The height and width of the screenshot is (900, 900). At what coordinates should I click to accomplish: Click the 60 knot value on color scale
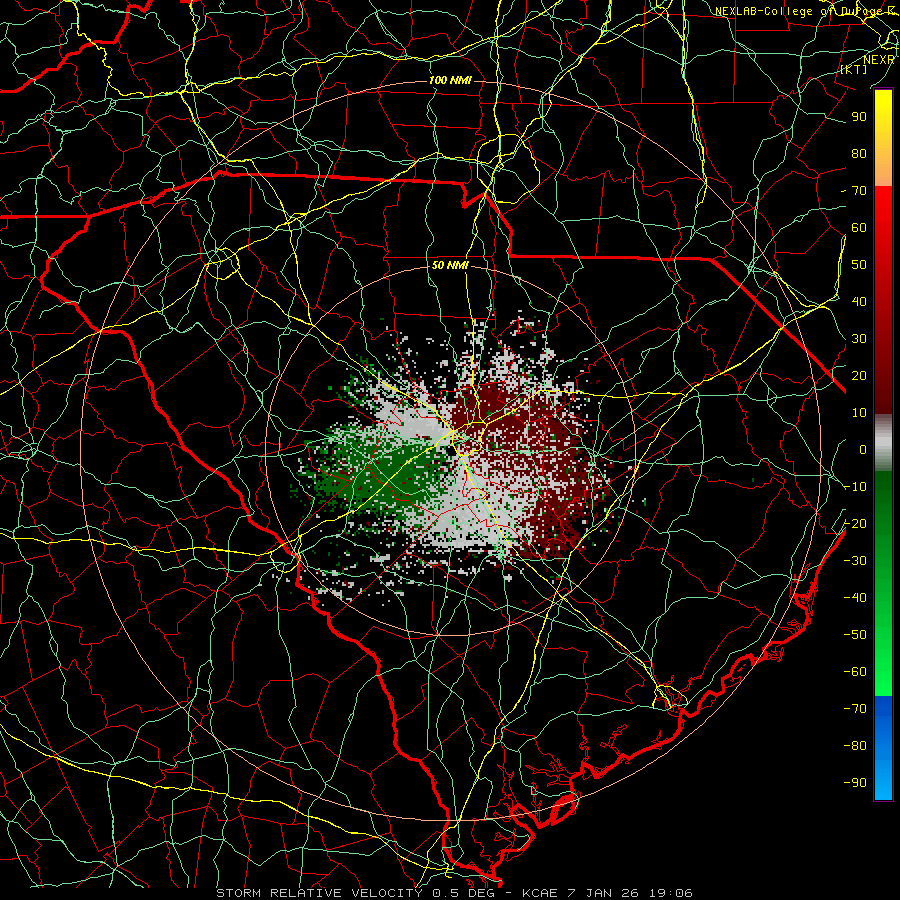859,228
